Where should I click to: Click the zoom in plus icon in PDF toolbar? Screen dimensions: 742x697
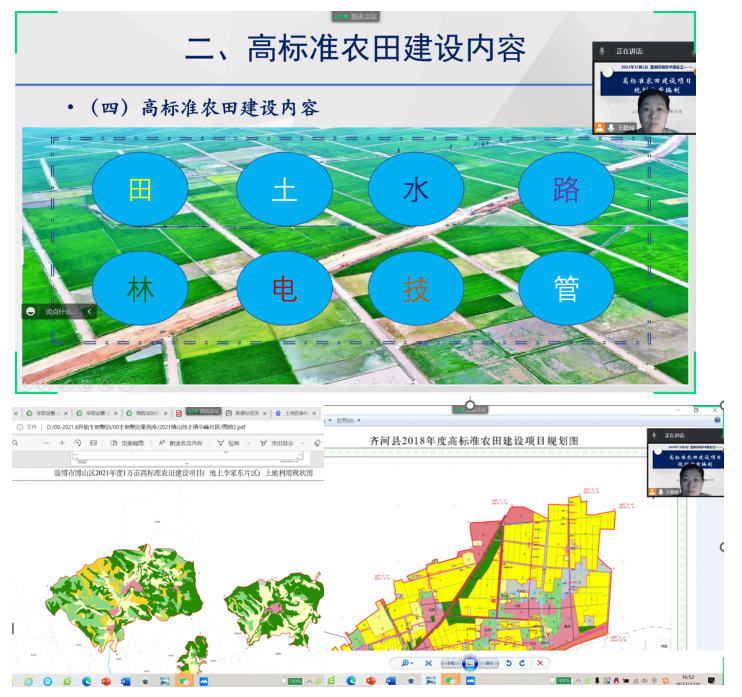pyautogui.click(x=62, y=442)
